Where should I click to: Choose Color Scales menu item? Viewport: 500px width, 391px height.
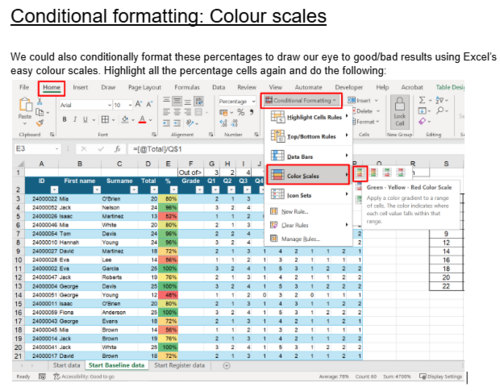click(x=308, y=175)
